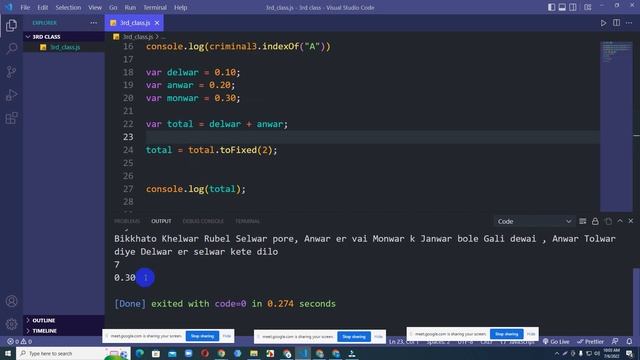
Task: Click Go Live in the status bar
Action: click(556, 341)
